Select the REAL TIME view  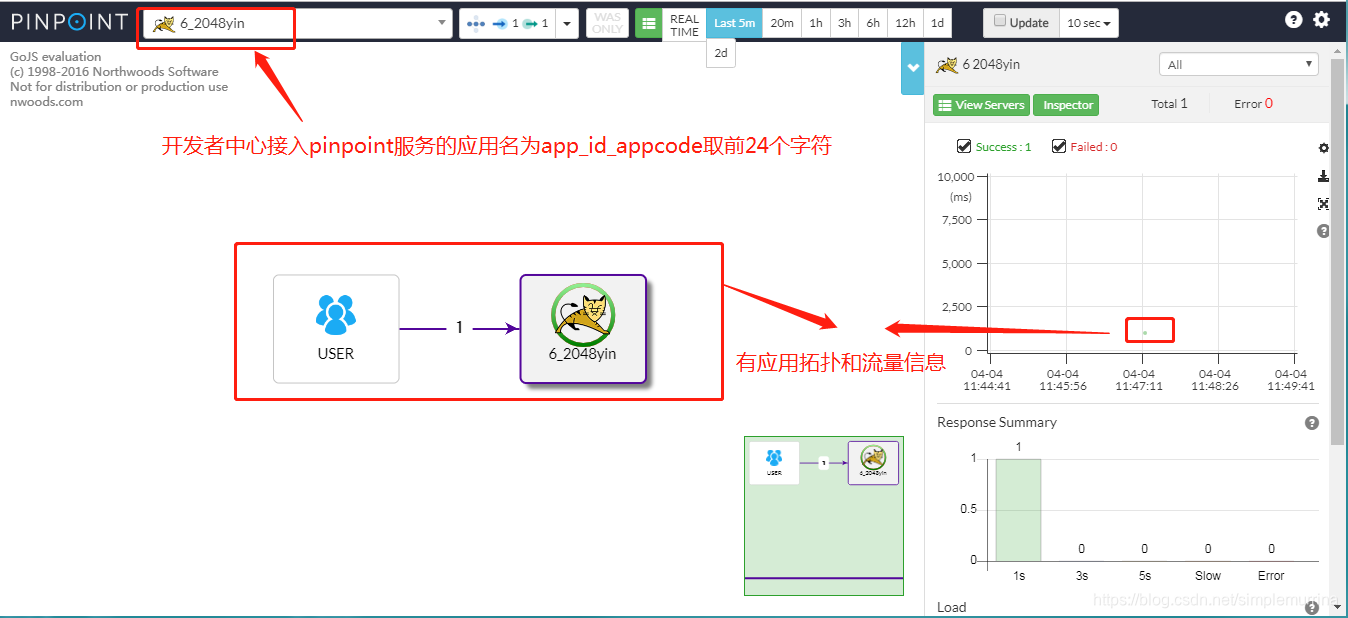(684, 23)
